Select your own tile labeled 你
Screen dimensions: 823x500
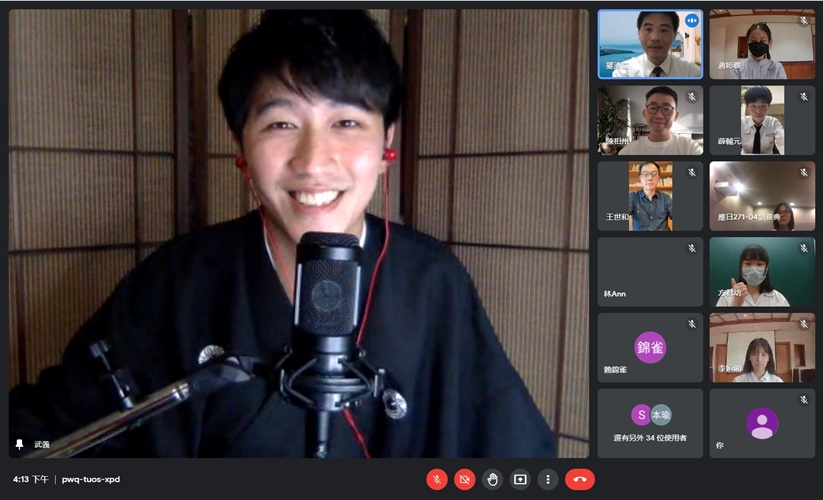pyautogui.click(x=762, y=423)
